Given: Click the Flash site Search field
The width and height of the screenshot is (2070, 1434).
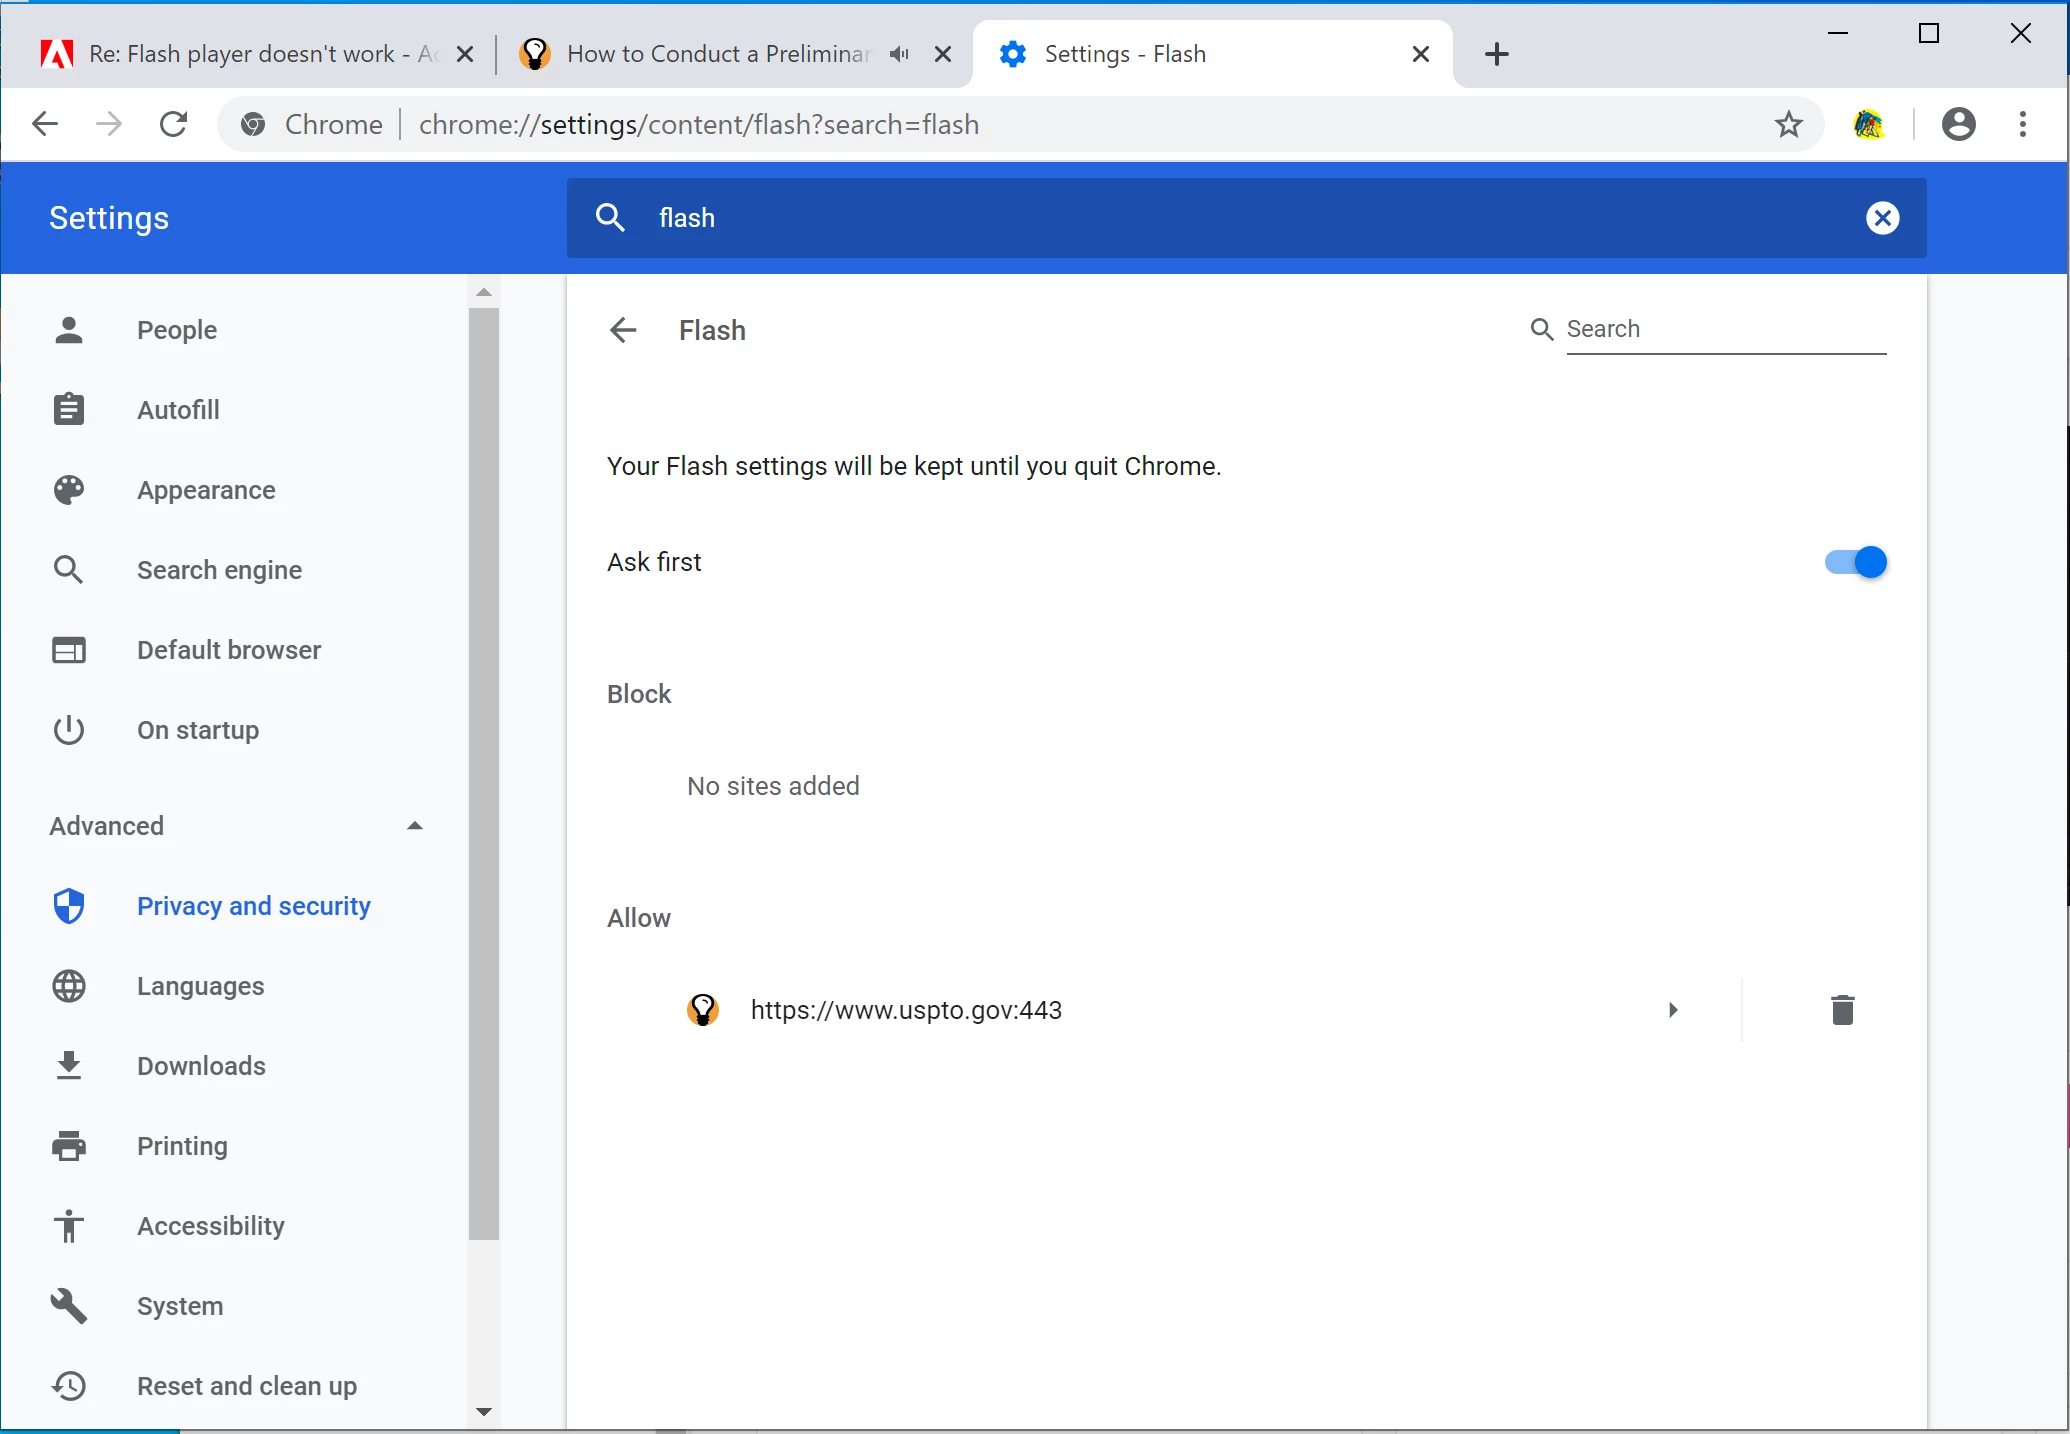Looking at the screenshot, I should 1725,330.
